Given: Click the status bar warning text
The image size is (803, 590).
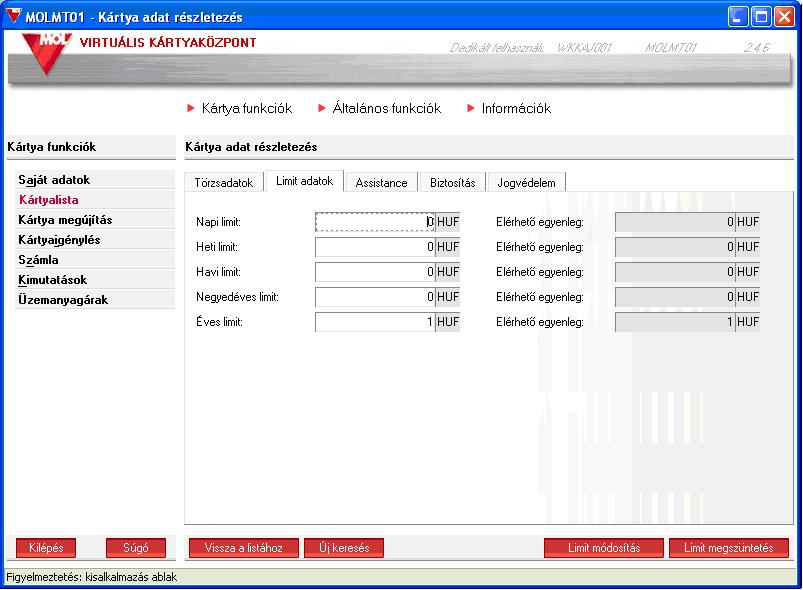Looking at the screenshot, I should click(x=92, y=577).
